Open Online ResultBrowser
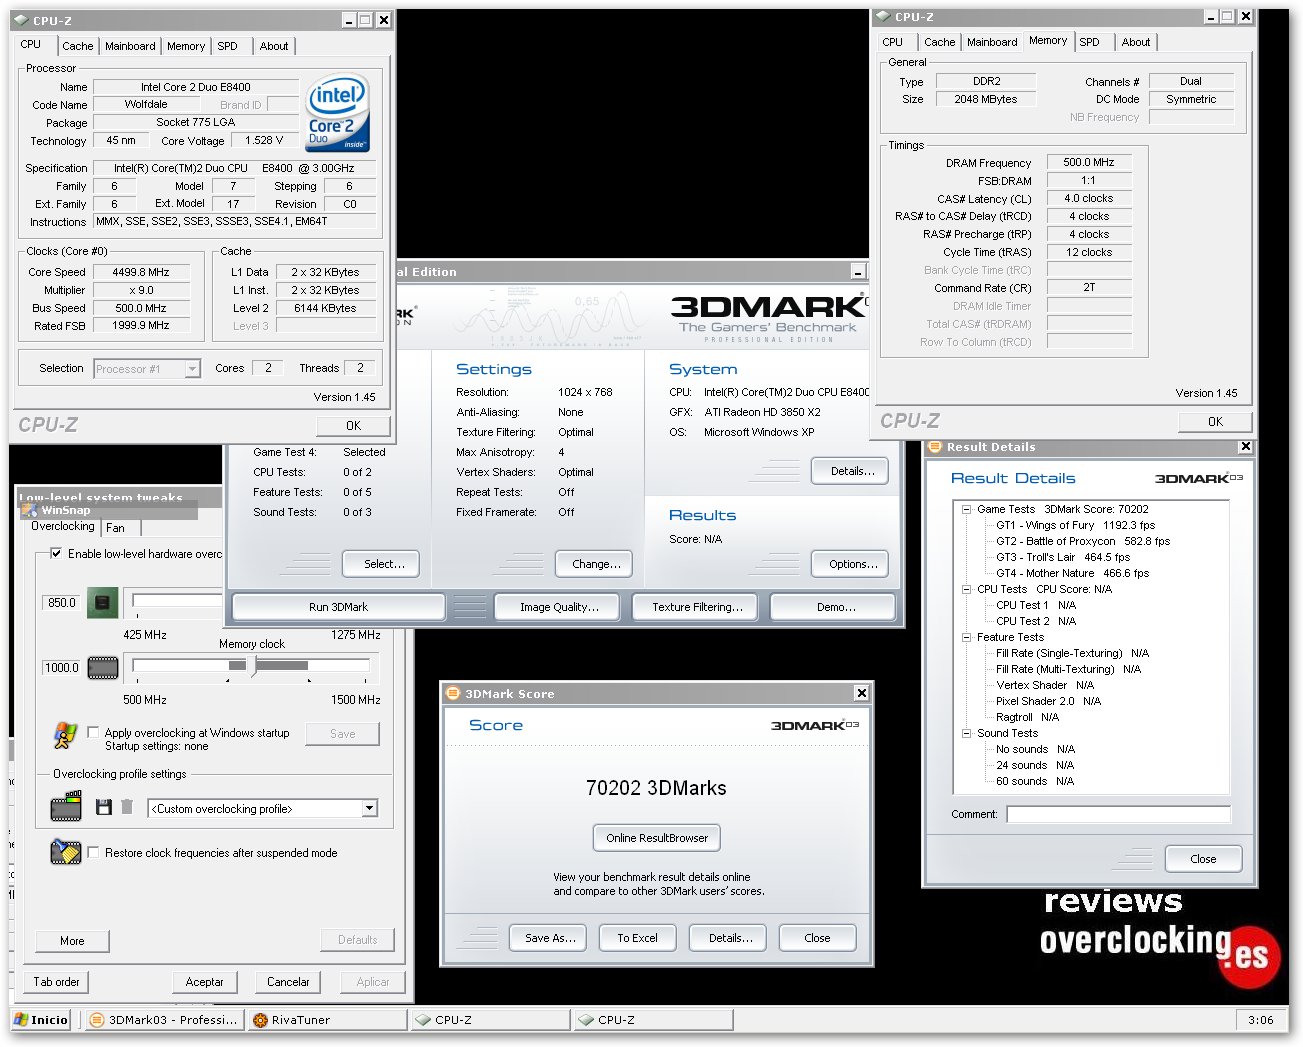This screenshot has width=1303, height=1047. click(656, 838)
